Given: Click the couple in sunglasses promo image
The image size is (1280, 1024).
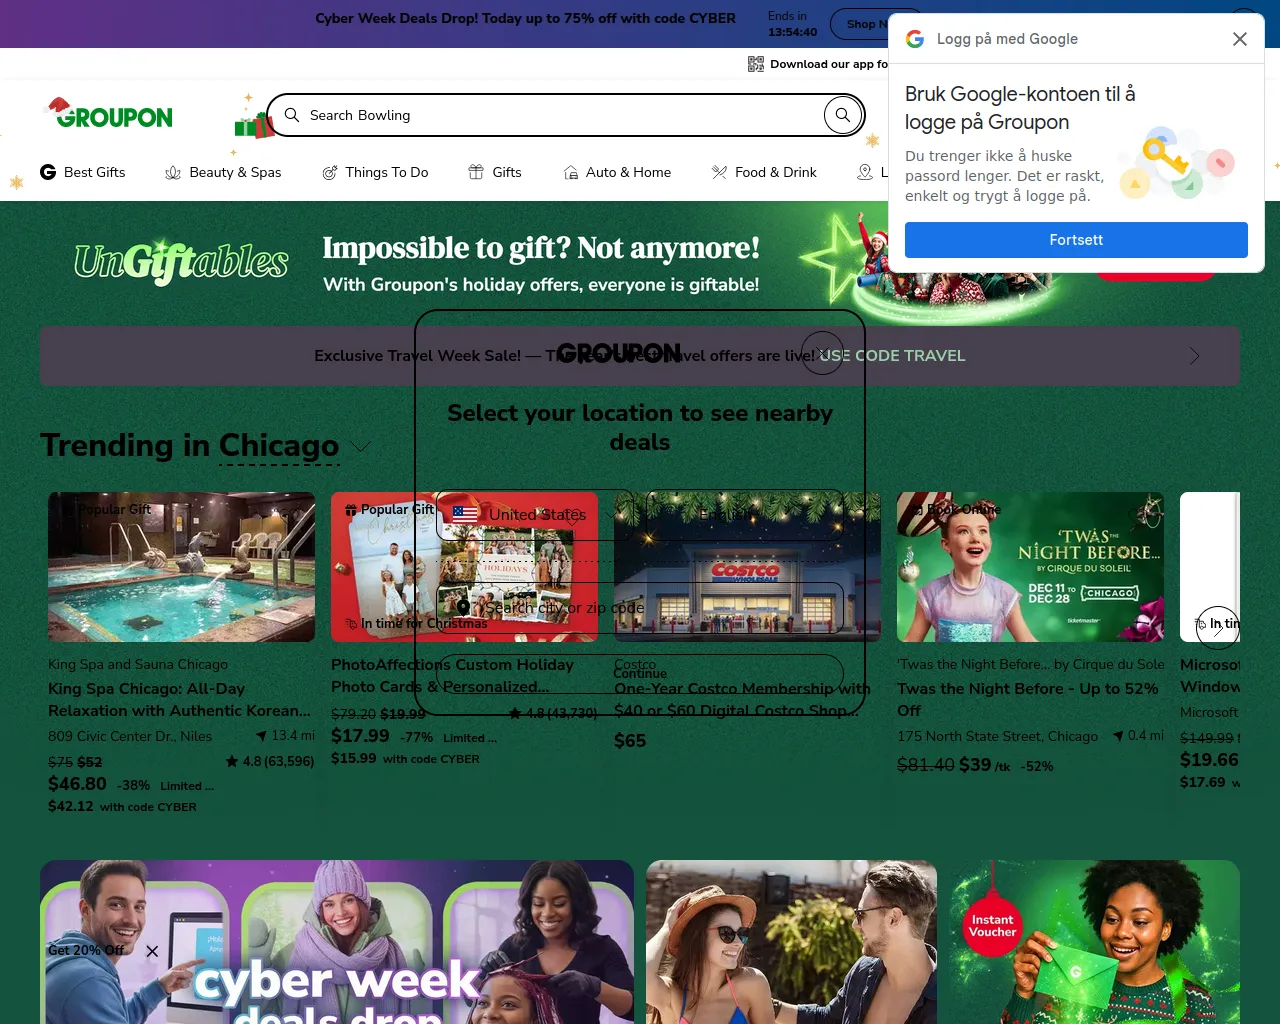Looking at the screenshot, I should 791,942.
